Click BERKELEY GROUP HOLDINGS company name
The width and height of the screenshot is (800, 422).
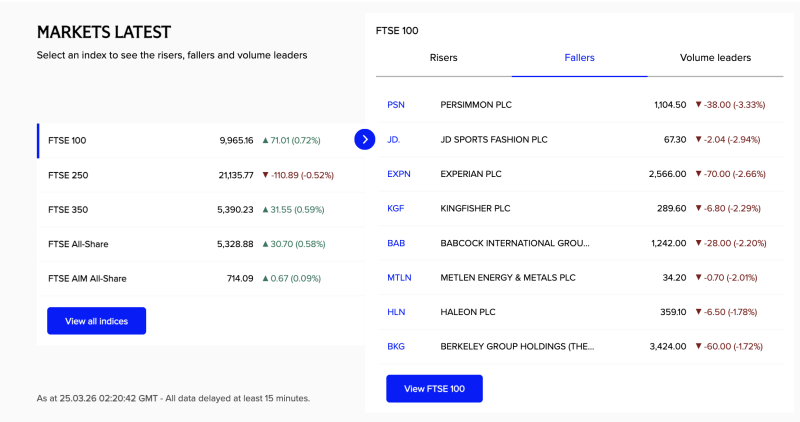(517, 346)
